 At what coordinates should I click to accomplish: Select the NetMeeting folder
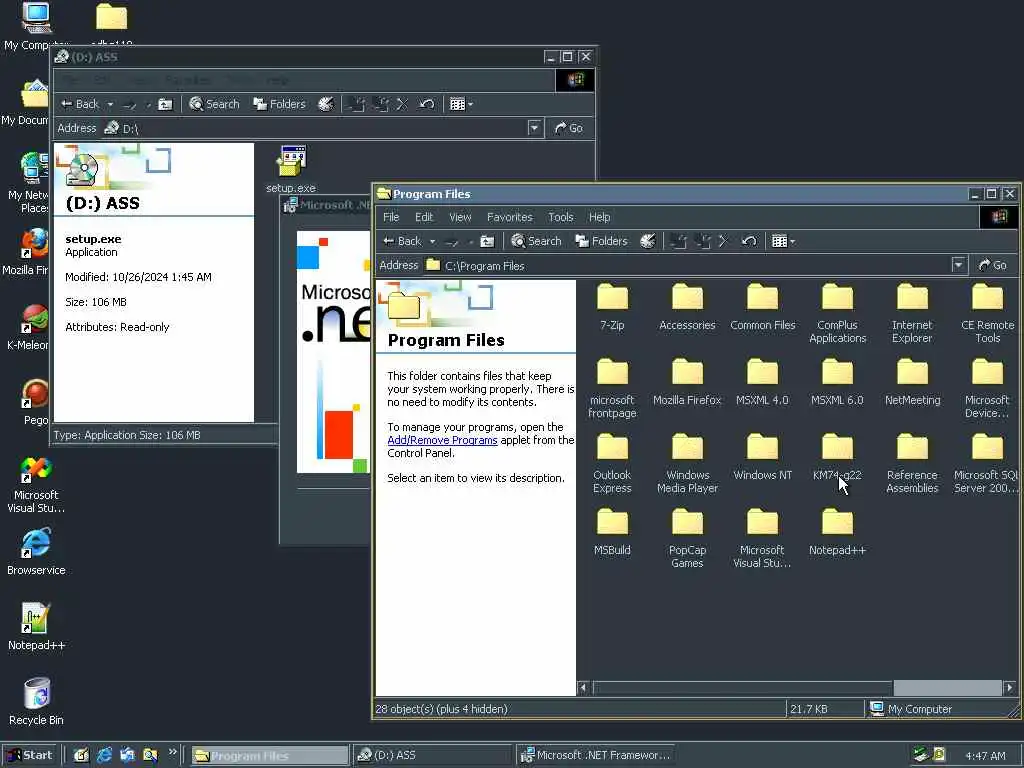coord(912,382)
